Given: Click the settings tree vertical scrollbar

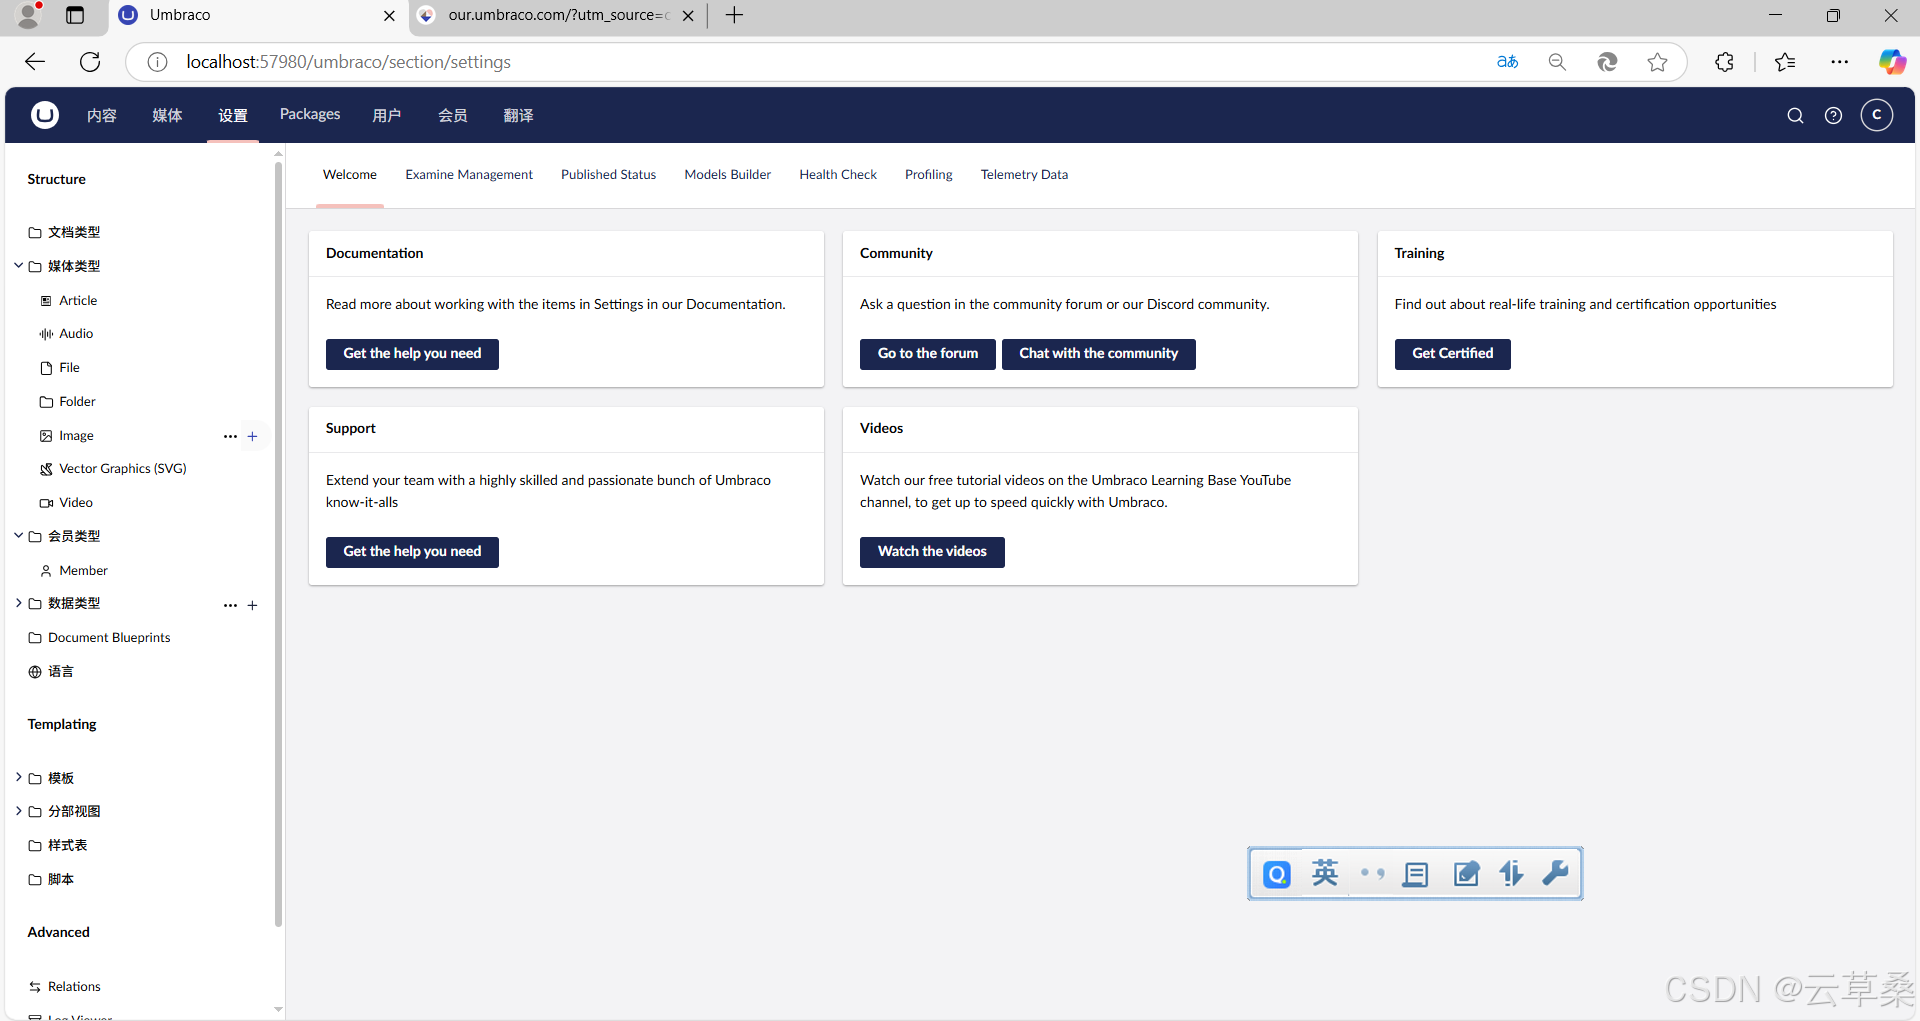Looking at the screenshot, I should click(x=278, y=545).
